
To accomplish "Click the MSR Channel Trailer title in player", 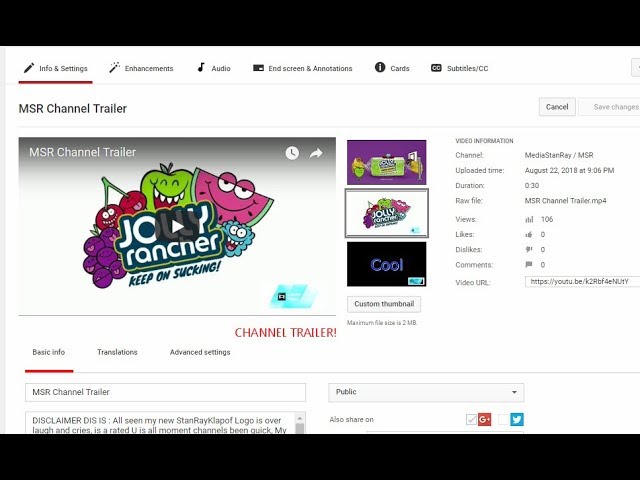I will [x=82, y=152].
